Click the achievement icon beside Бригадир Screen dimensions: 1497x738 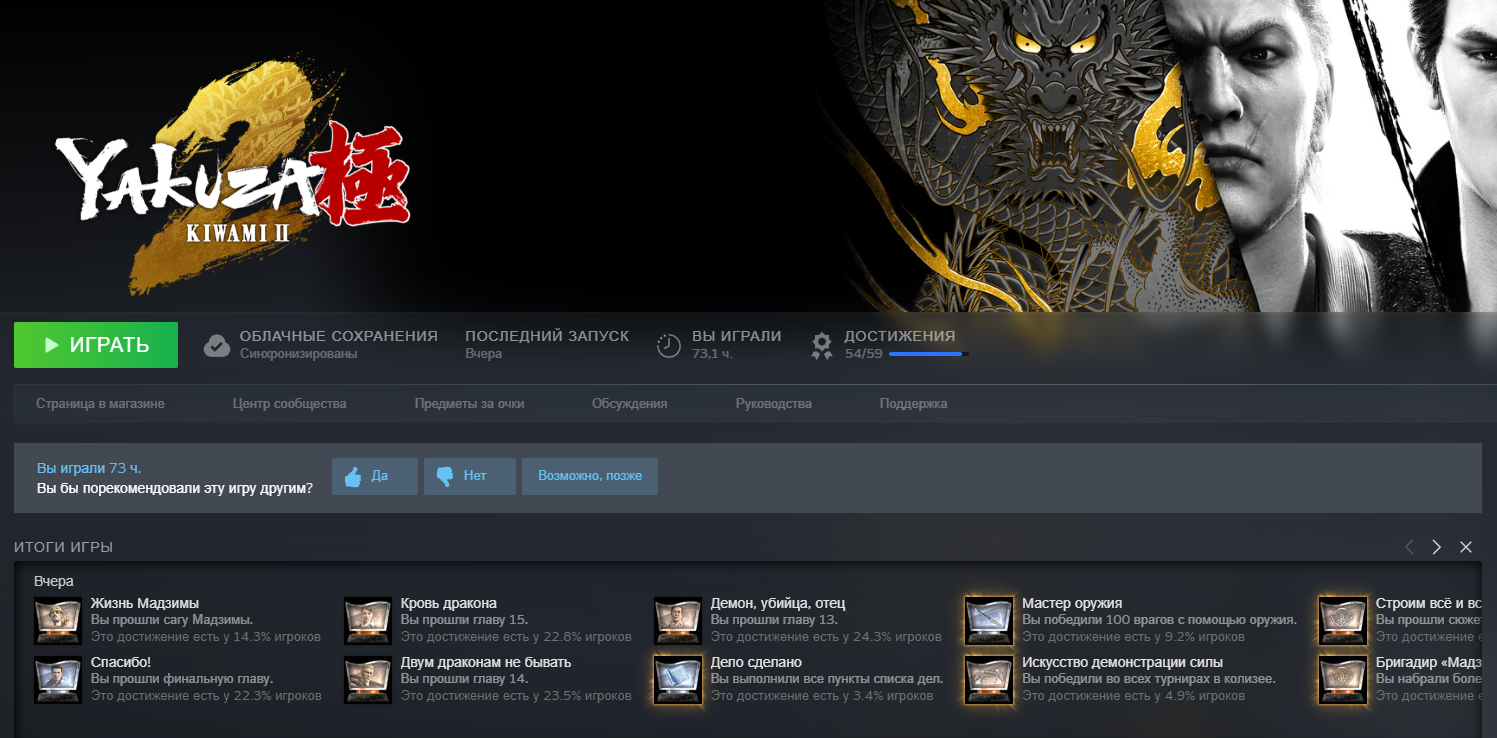tap(1343, 679)
